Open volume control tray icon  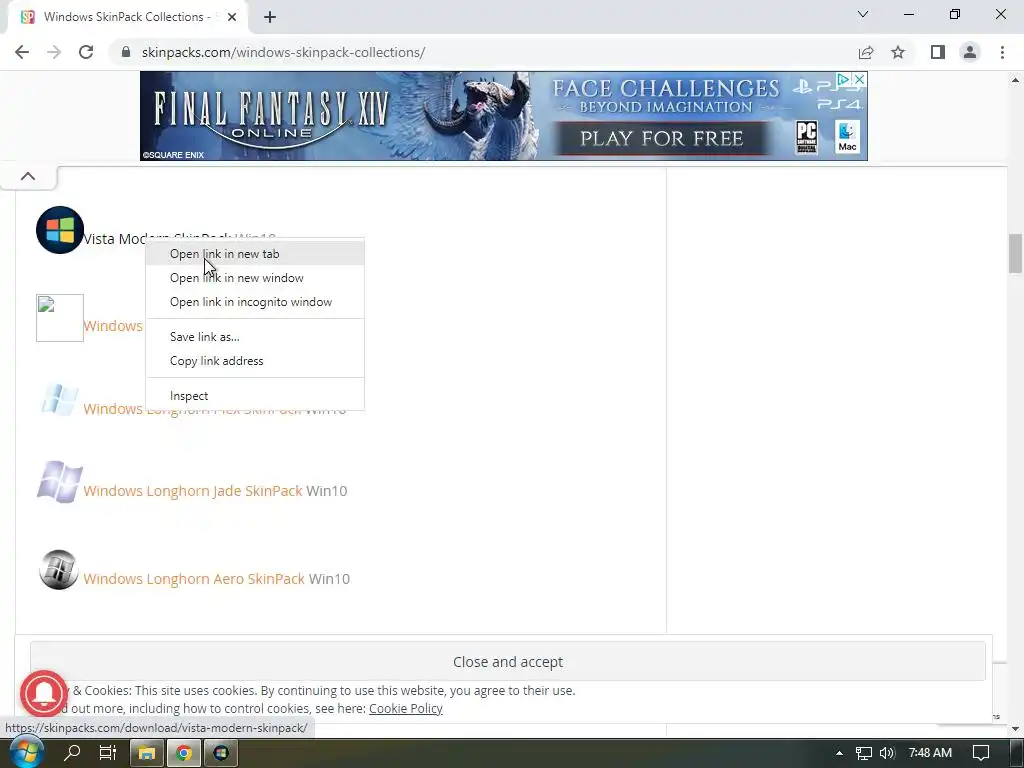887,753
